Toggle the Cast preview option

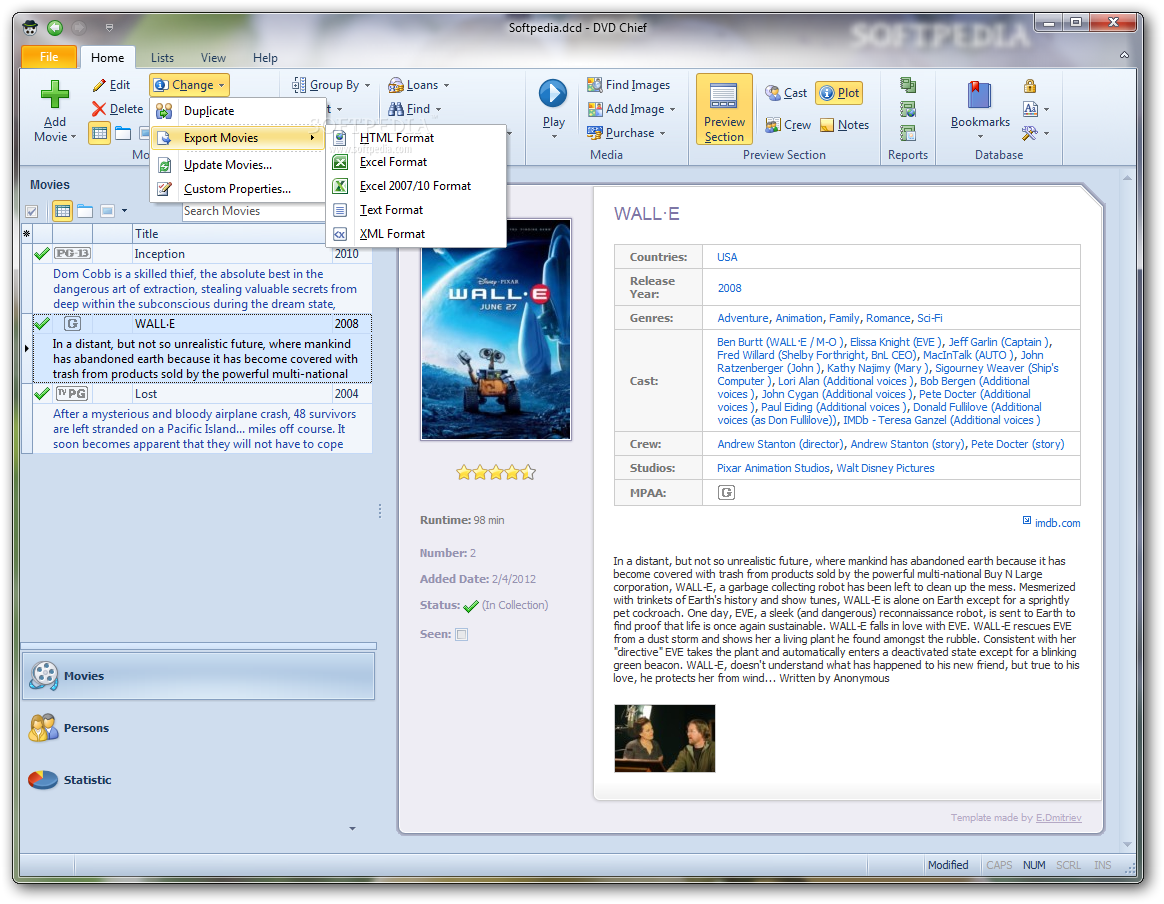pyautogui.click(x=785, y=93)
